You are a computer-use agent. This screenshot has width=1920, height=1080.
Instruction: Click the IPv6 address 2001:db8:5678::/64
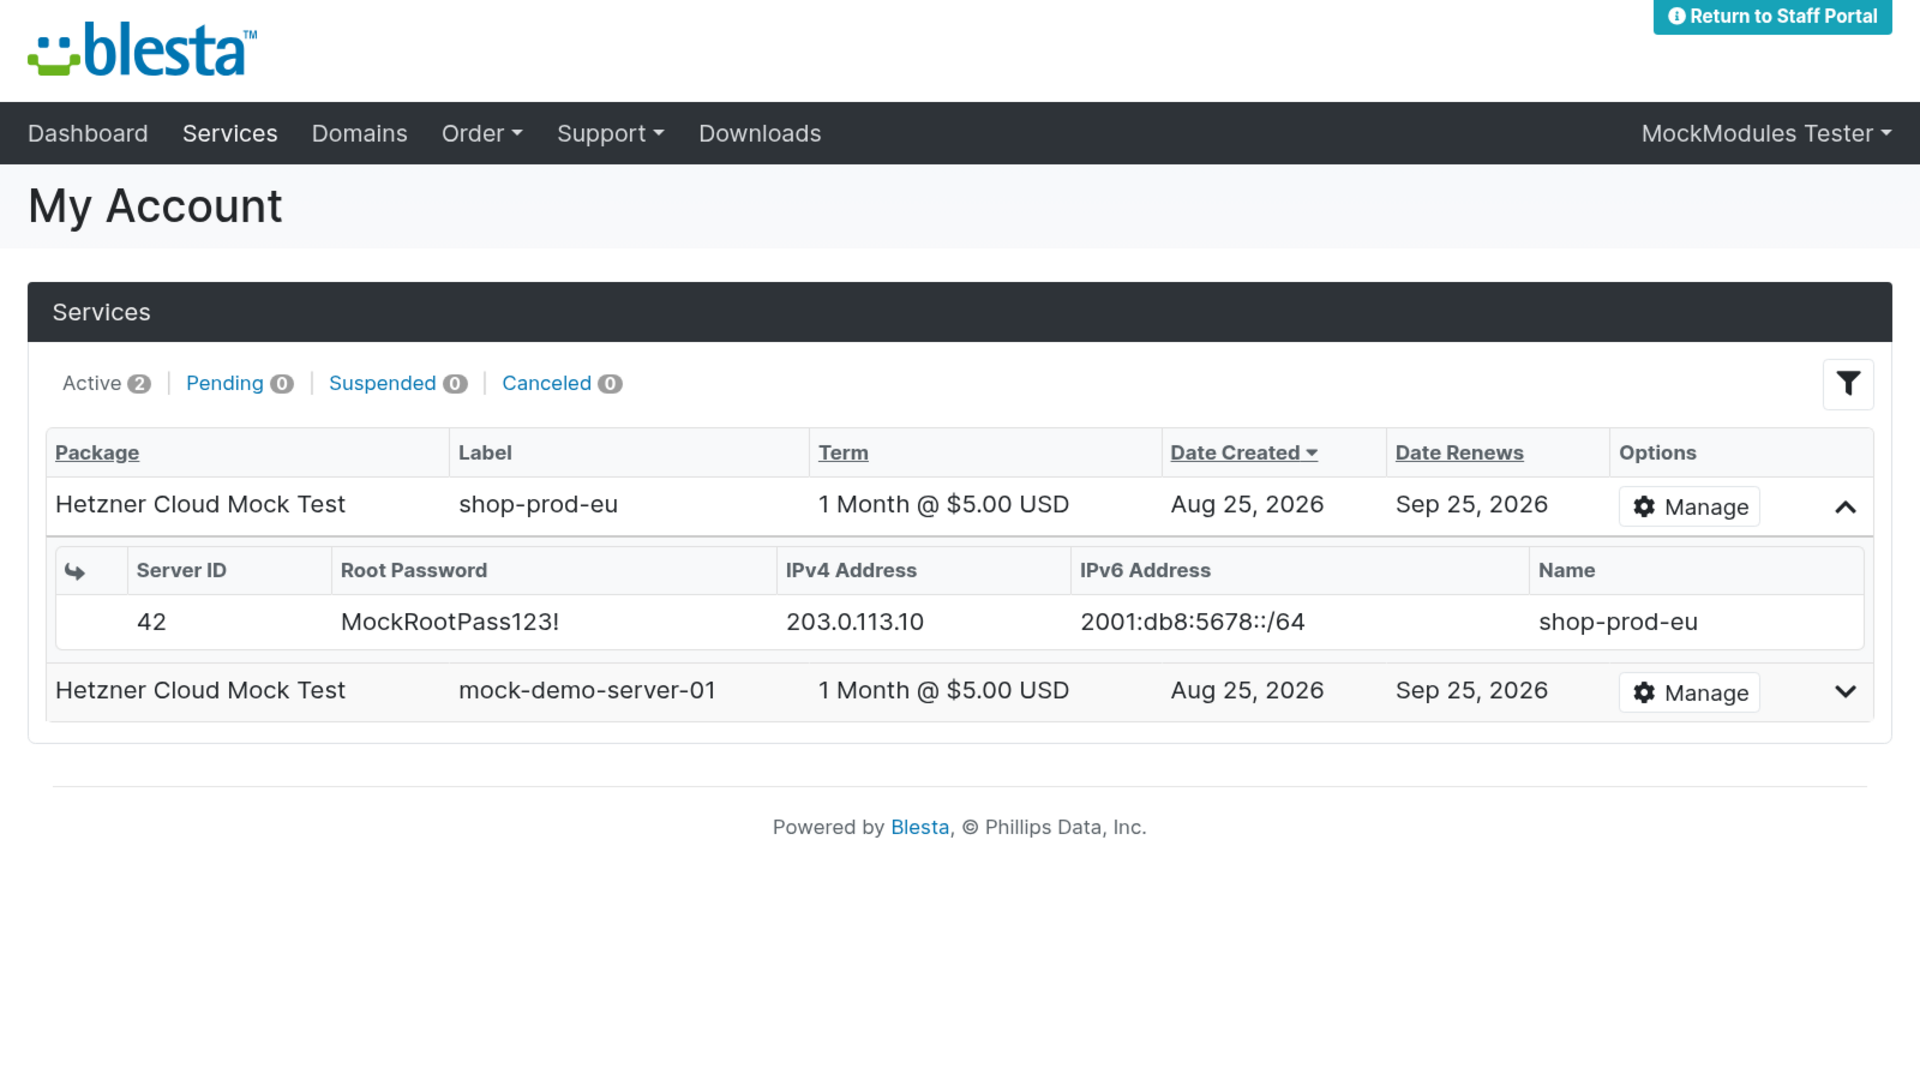[1192, 622]
